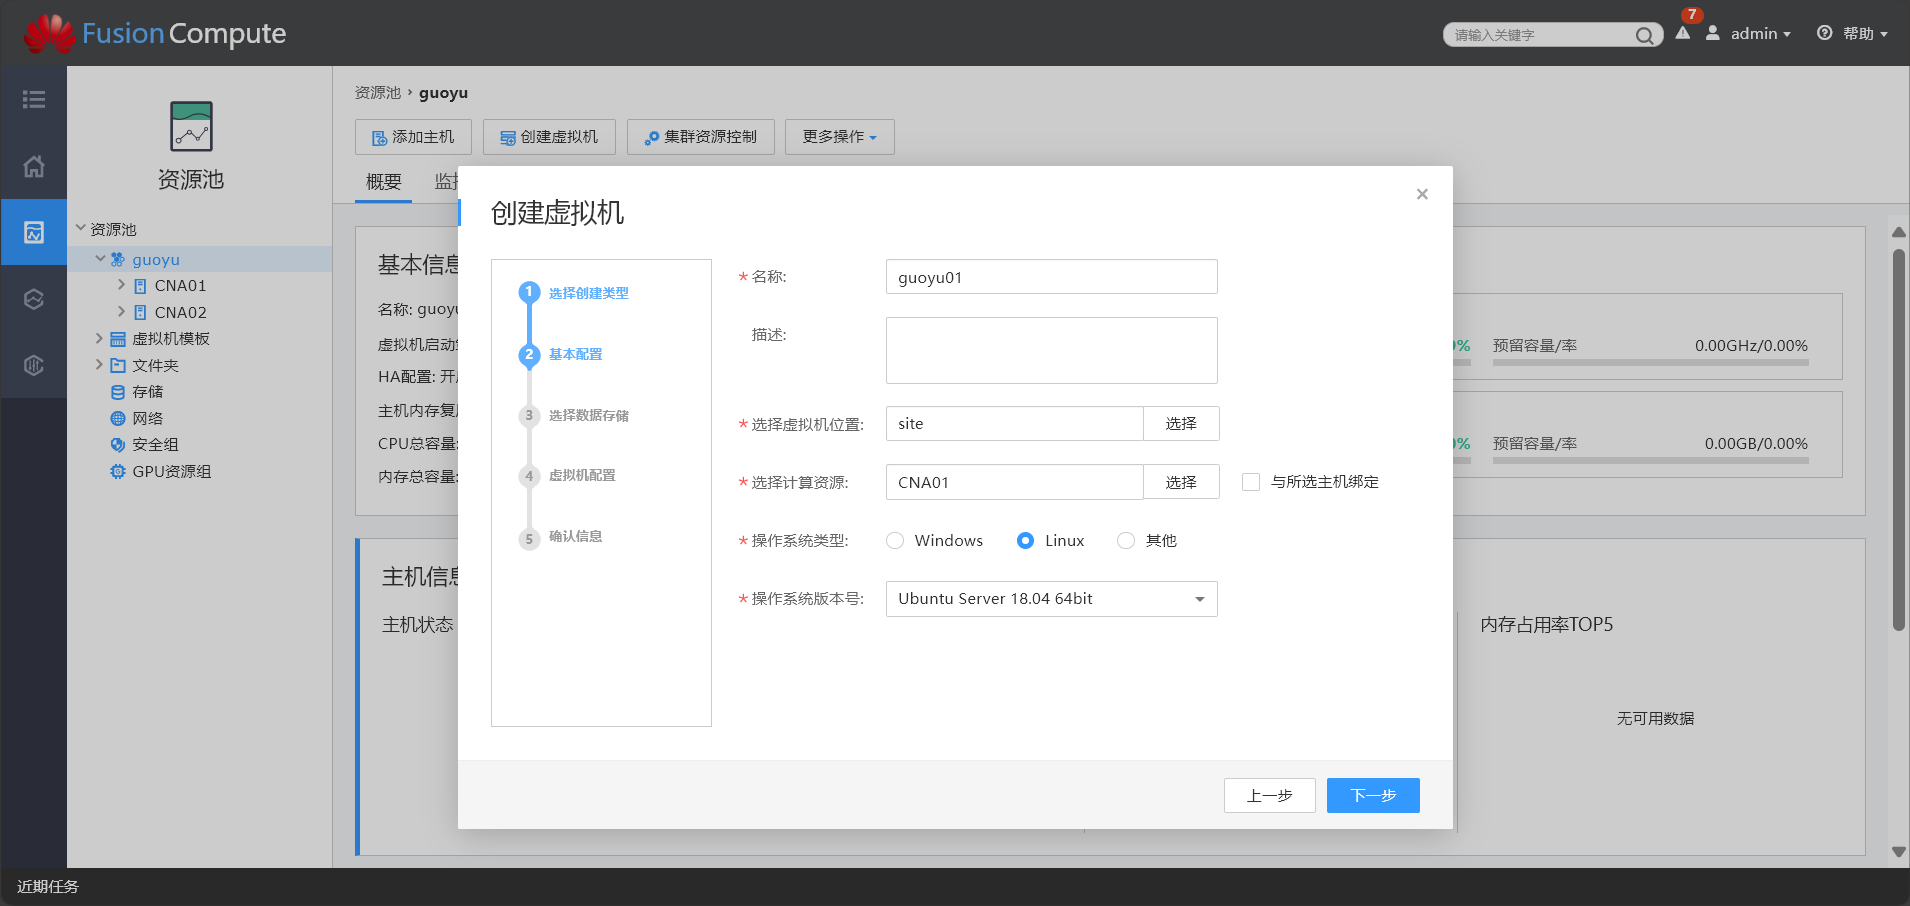Select the resource pool sidebar icon
Image resolution: width=1910 pixels, height=906 pixels.
[x=34, y=232]
